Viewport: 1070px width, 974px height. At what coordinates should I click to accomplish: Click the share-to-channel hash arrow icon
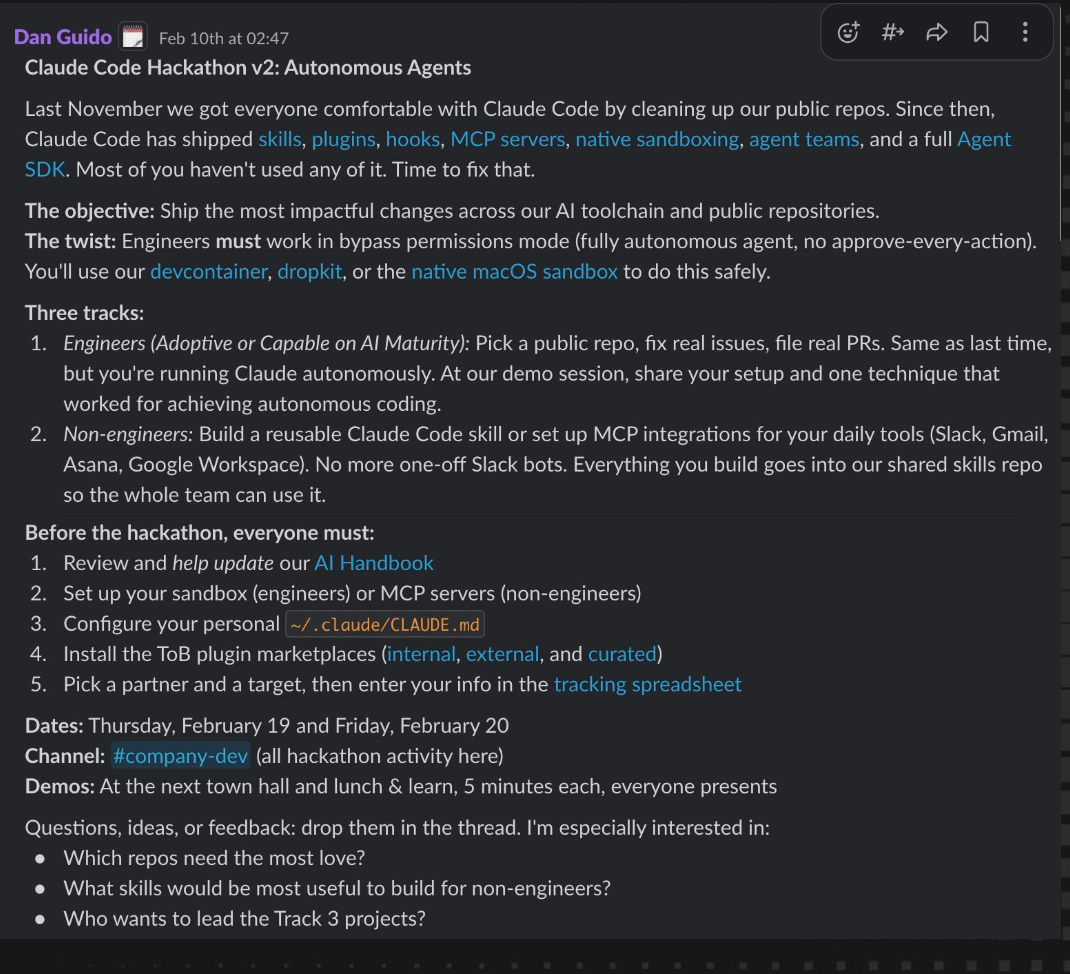[x=893, y=32]
